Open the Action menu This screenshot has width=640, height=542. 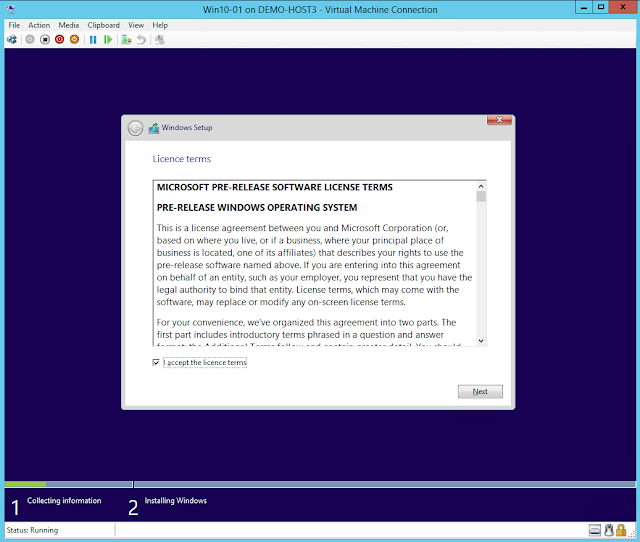pos(39,25)
